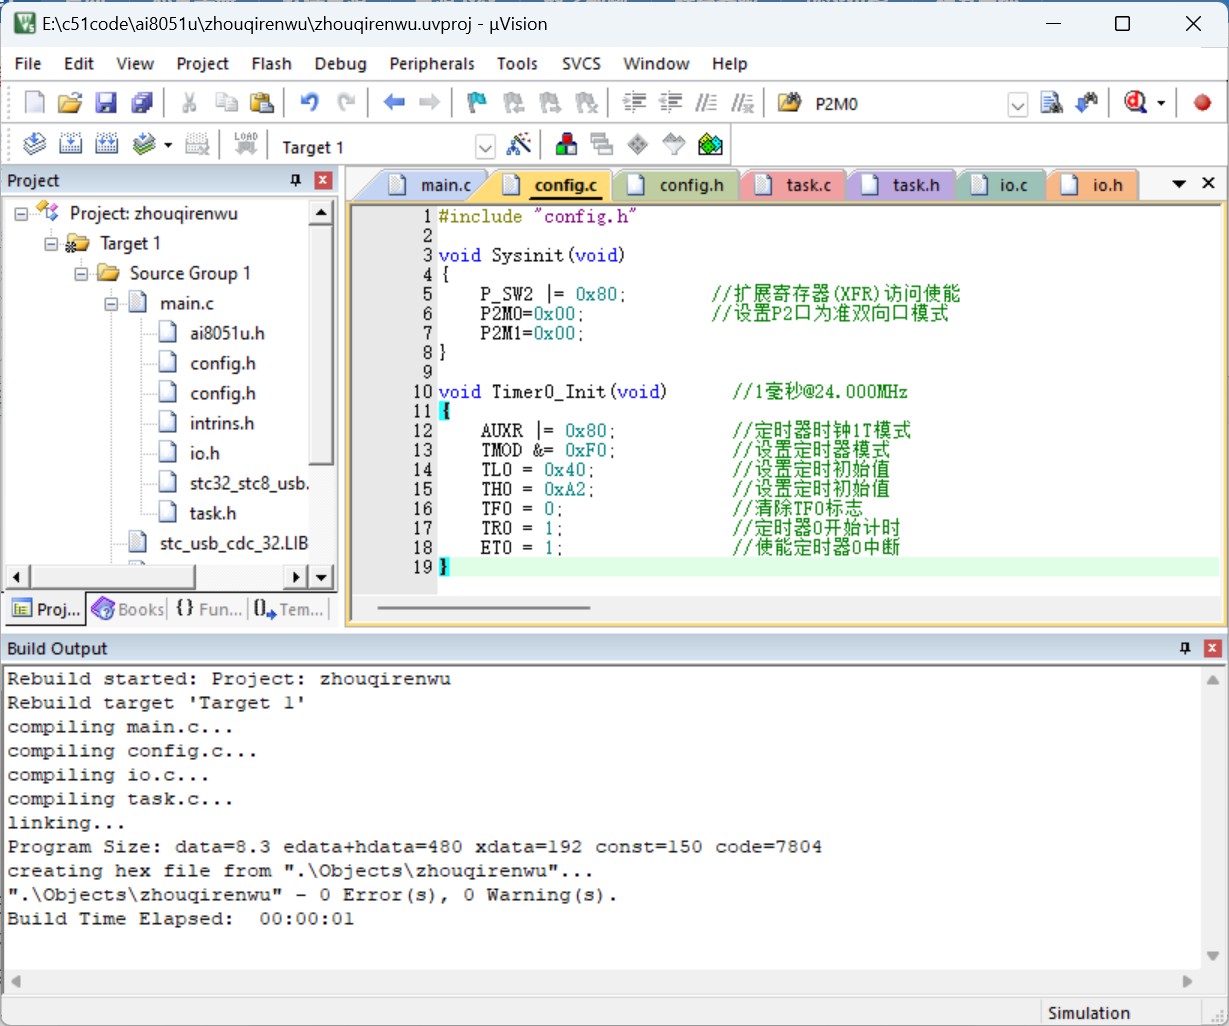1229x1026 pixels.
Task: Close the Project panel
Action: (323, 180)
